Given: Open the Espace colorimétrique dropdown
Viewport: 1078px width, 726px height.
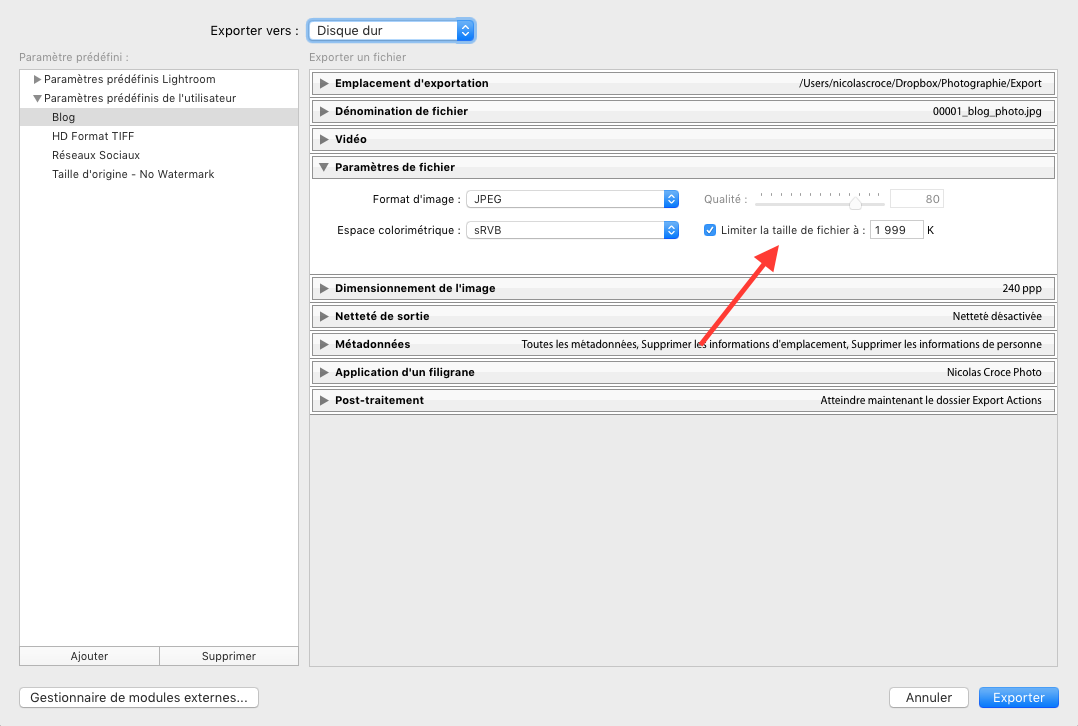Looking at the screenshot, I should pos(573,231).
